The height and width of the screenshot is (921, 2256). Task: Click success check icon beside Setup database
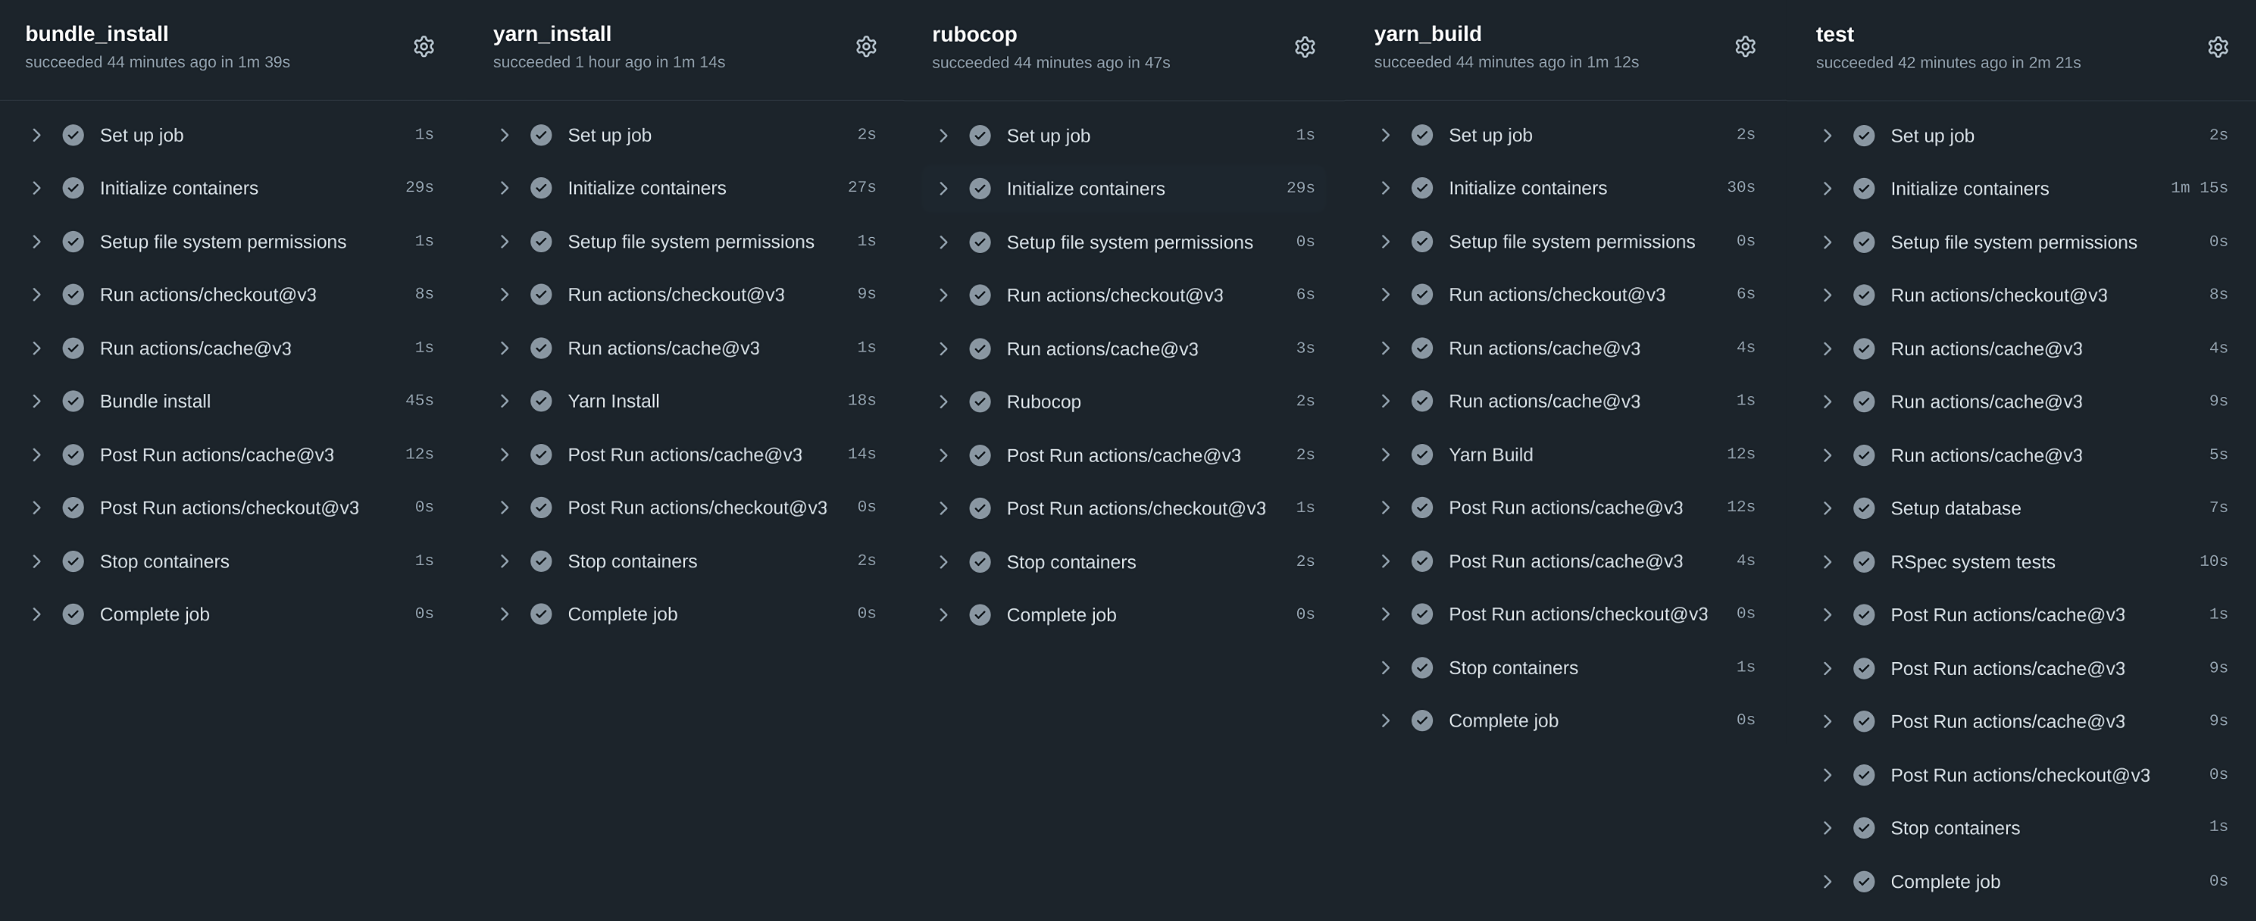1864,508
